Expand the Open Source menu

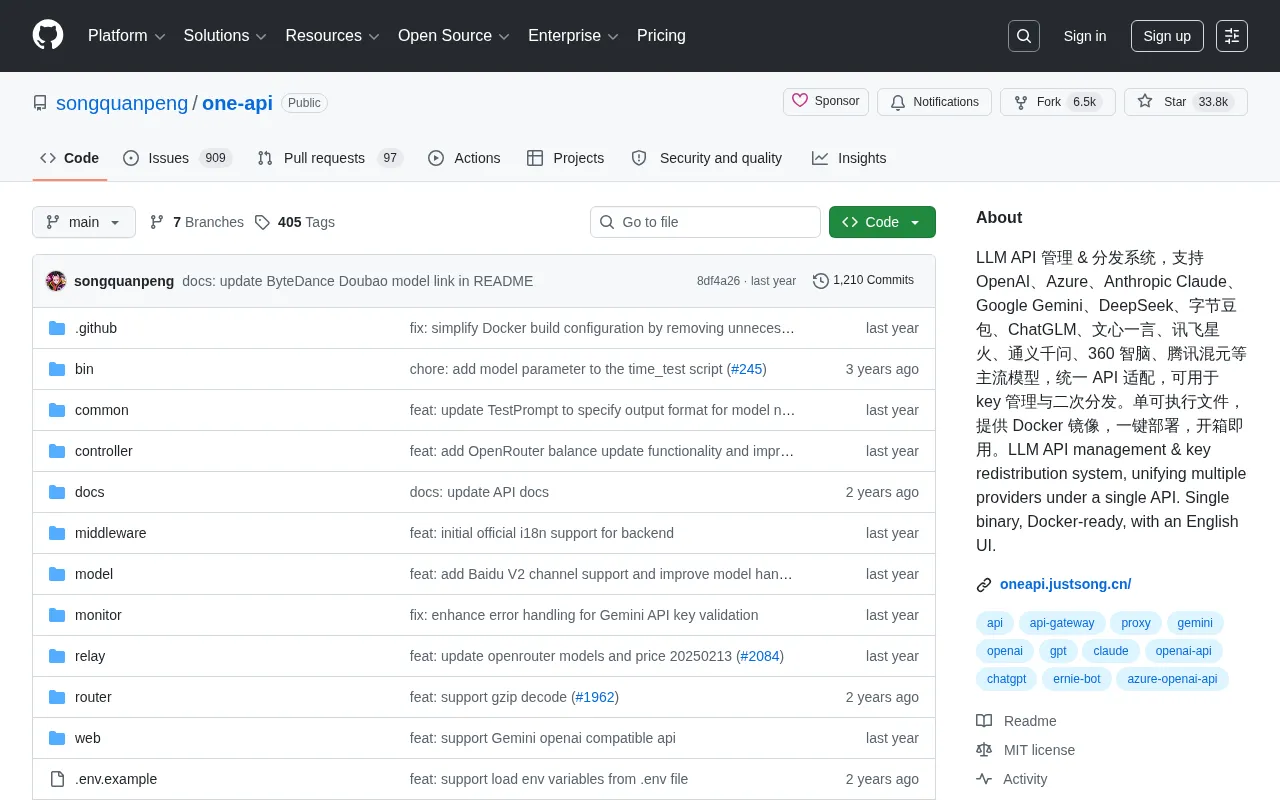454,36
